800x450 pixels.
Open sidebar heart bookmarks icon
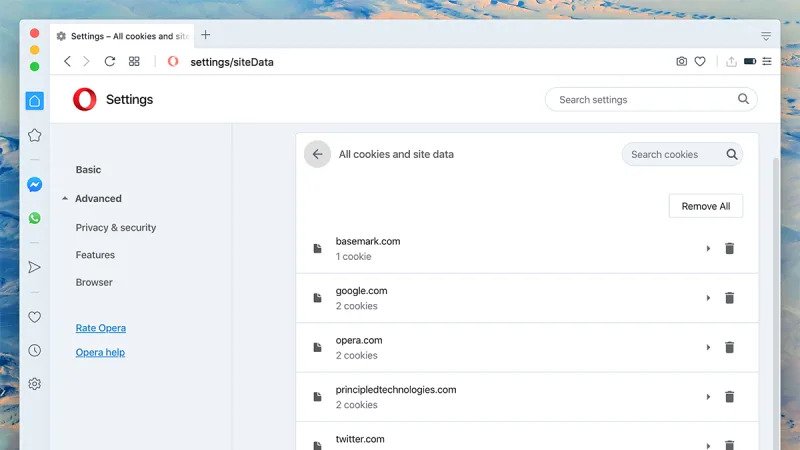click(35, 317)
